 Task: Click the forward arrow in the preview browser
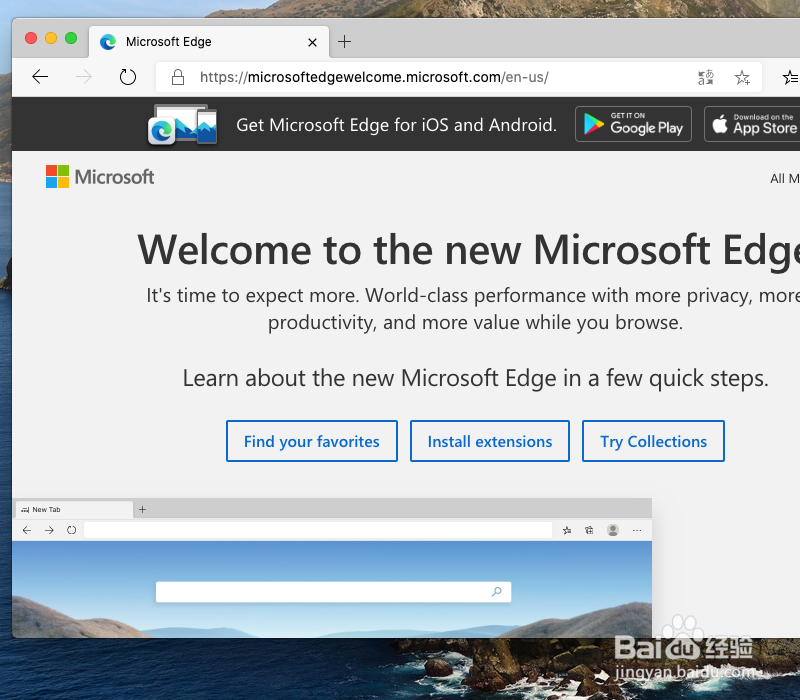49,531
